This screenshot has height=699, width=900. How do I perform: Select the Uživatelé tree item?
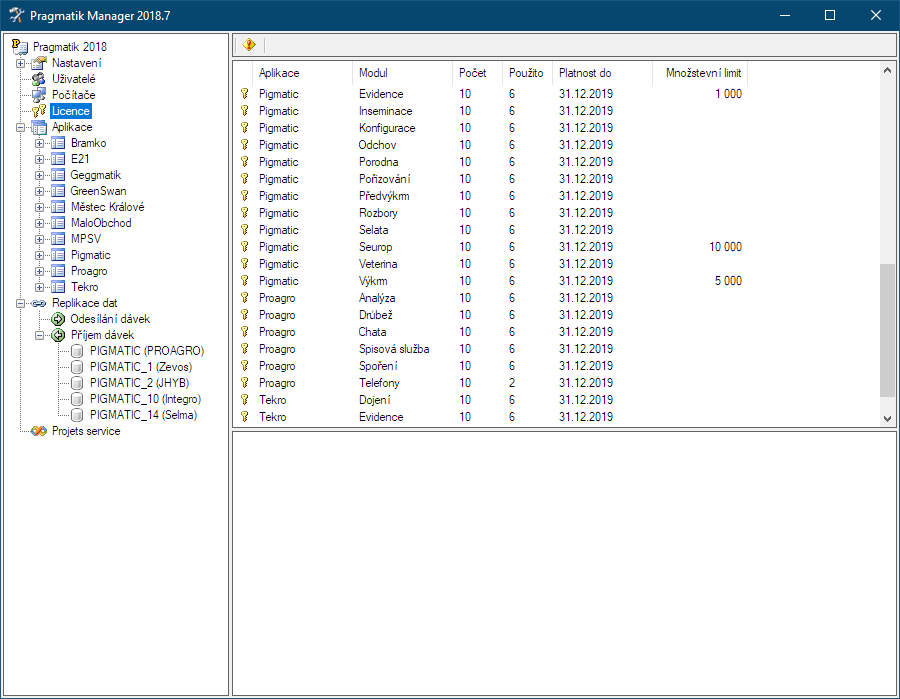point(73,79)
